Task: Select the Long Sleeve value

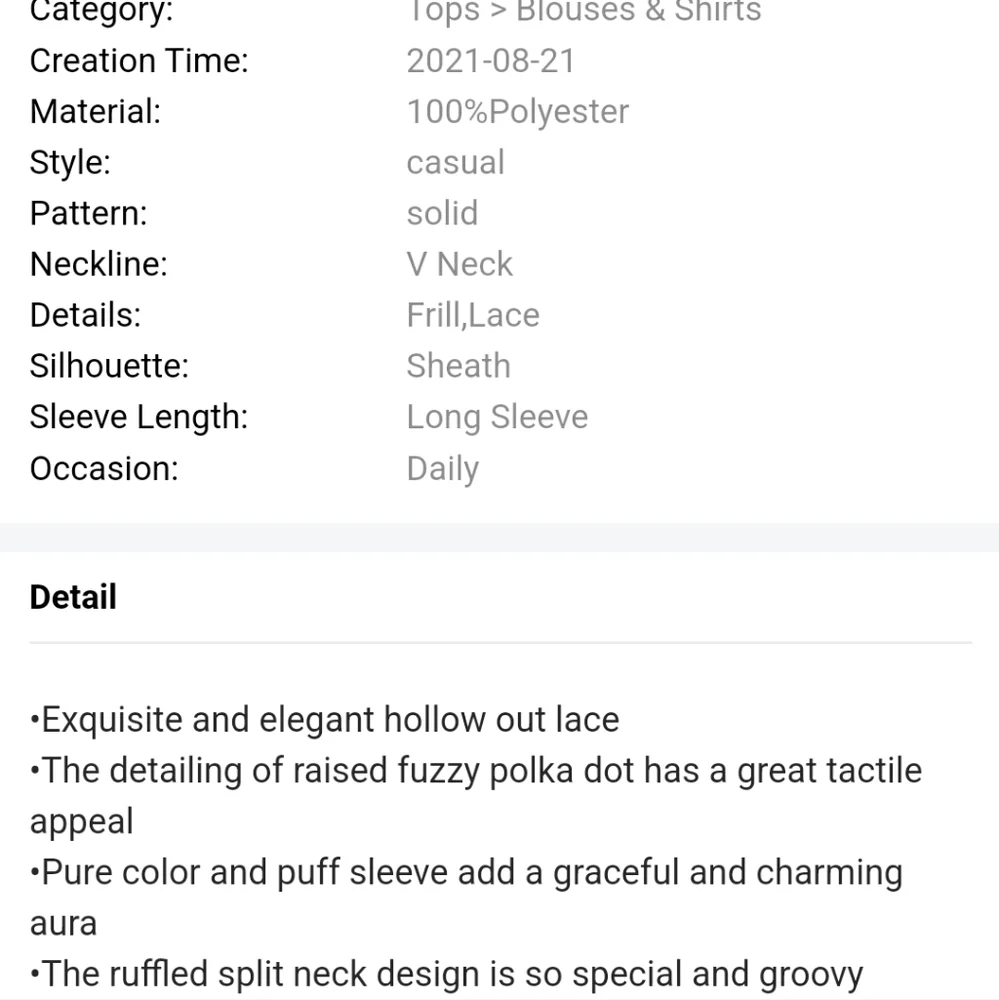Action: 497,418
